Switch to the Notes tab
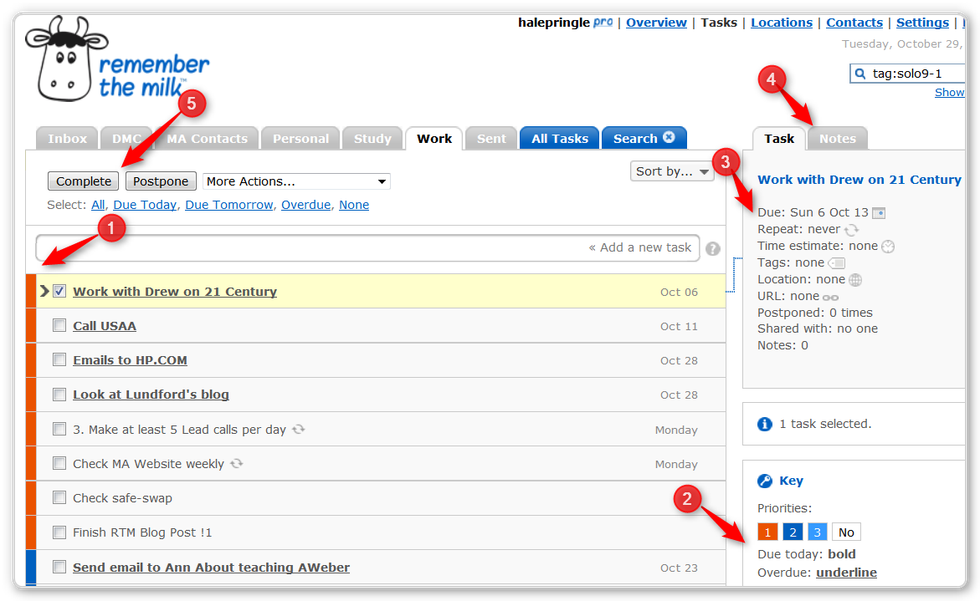Viewport: 980px width, 601px height. coord(837,139)
